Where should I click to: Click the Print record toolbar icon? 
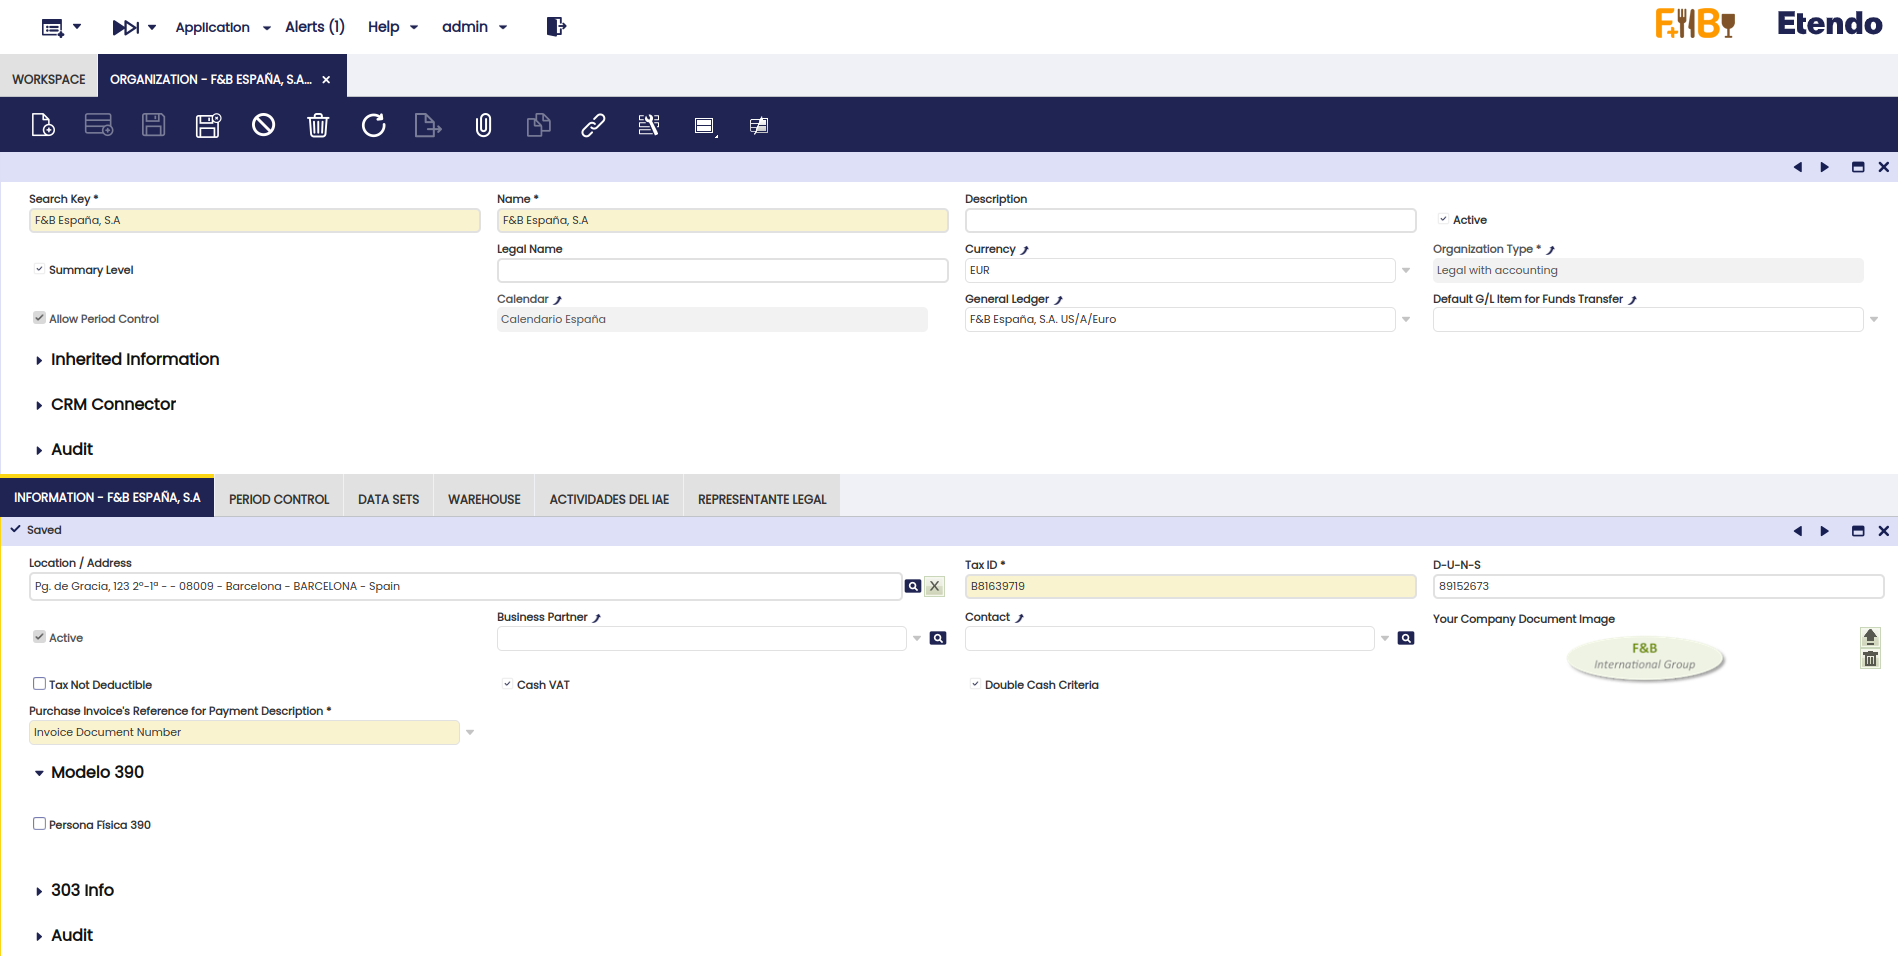(x=705, y=126)
